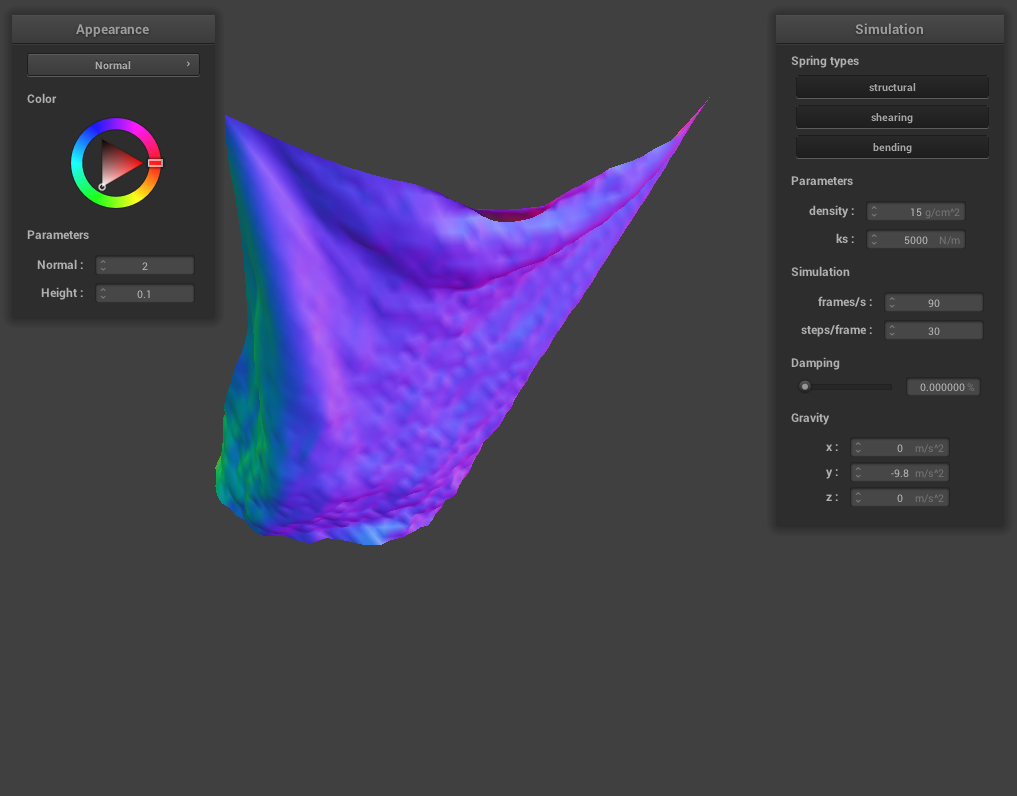Click the Simulation panel title bar
This screenshot has height=796, width=1017.
[x=889, y=29]
